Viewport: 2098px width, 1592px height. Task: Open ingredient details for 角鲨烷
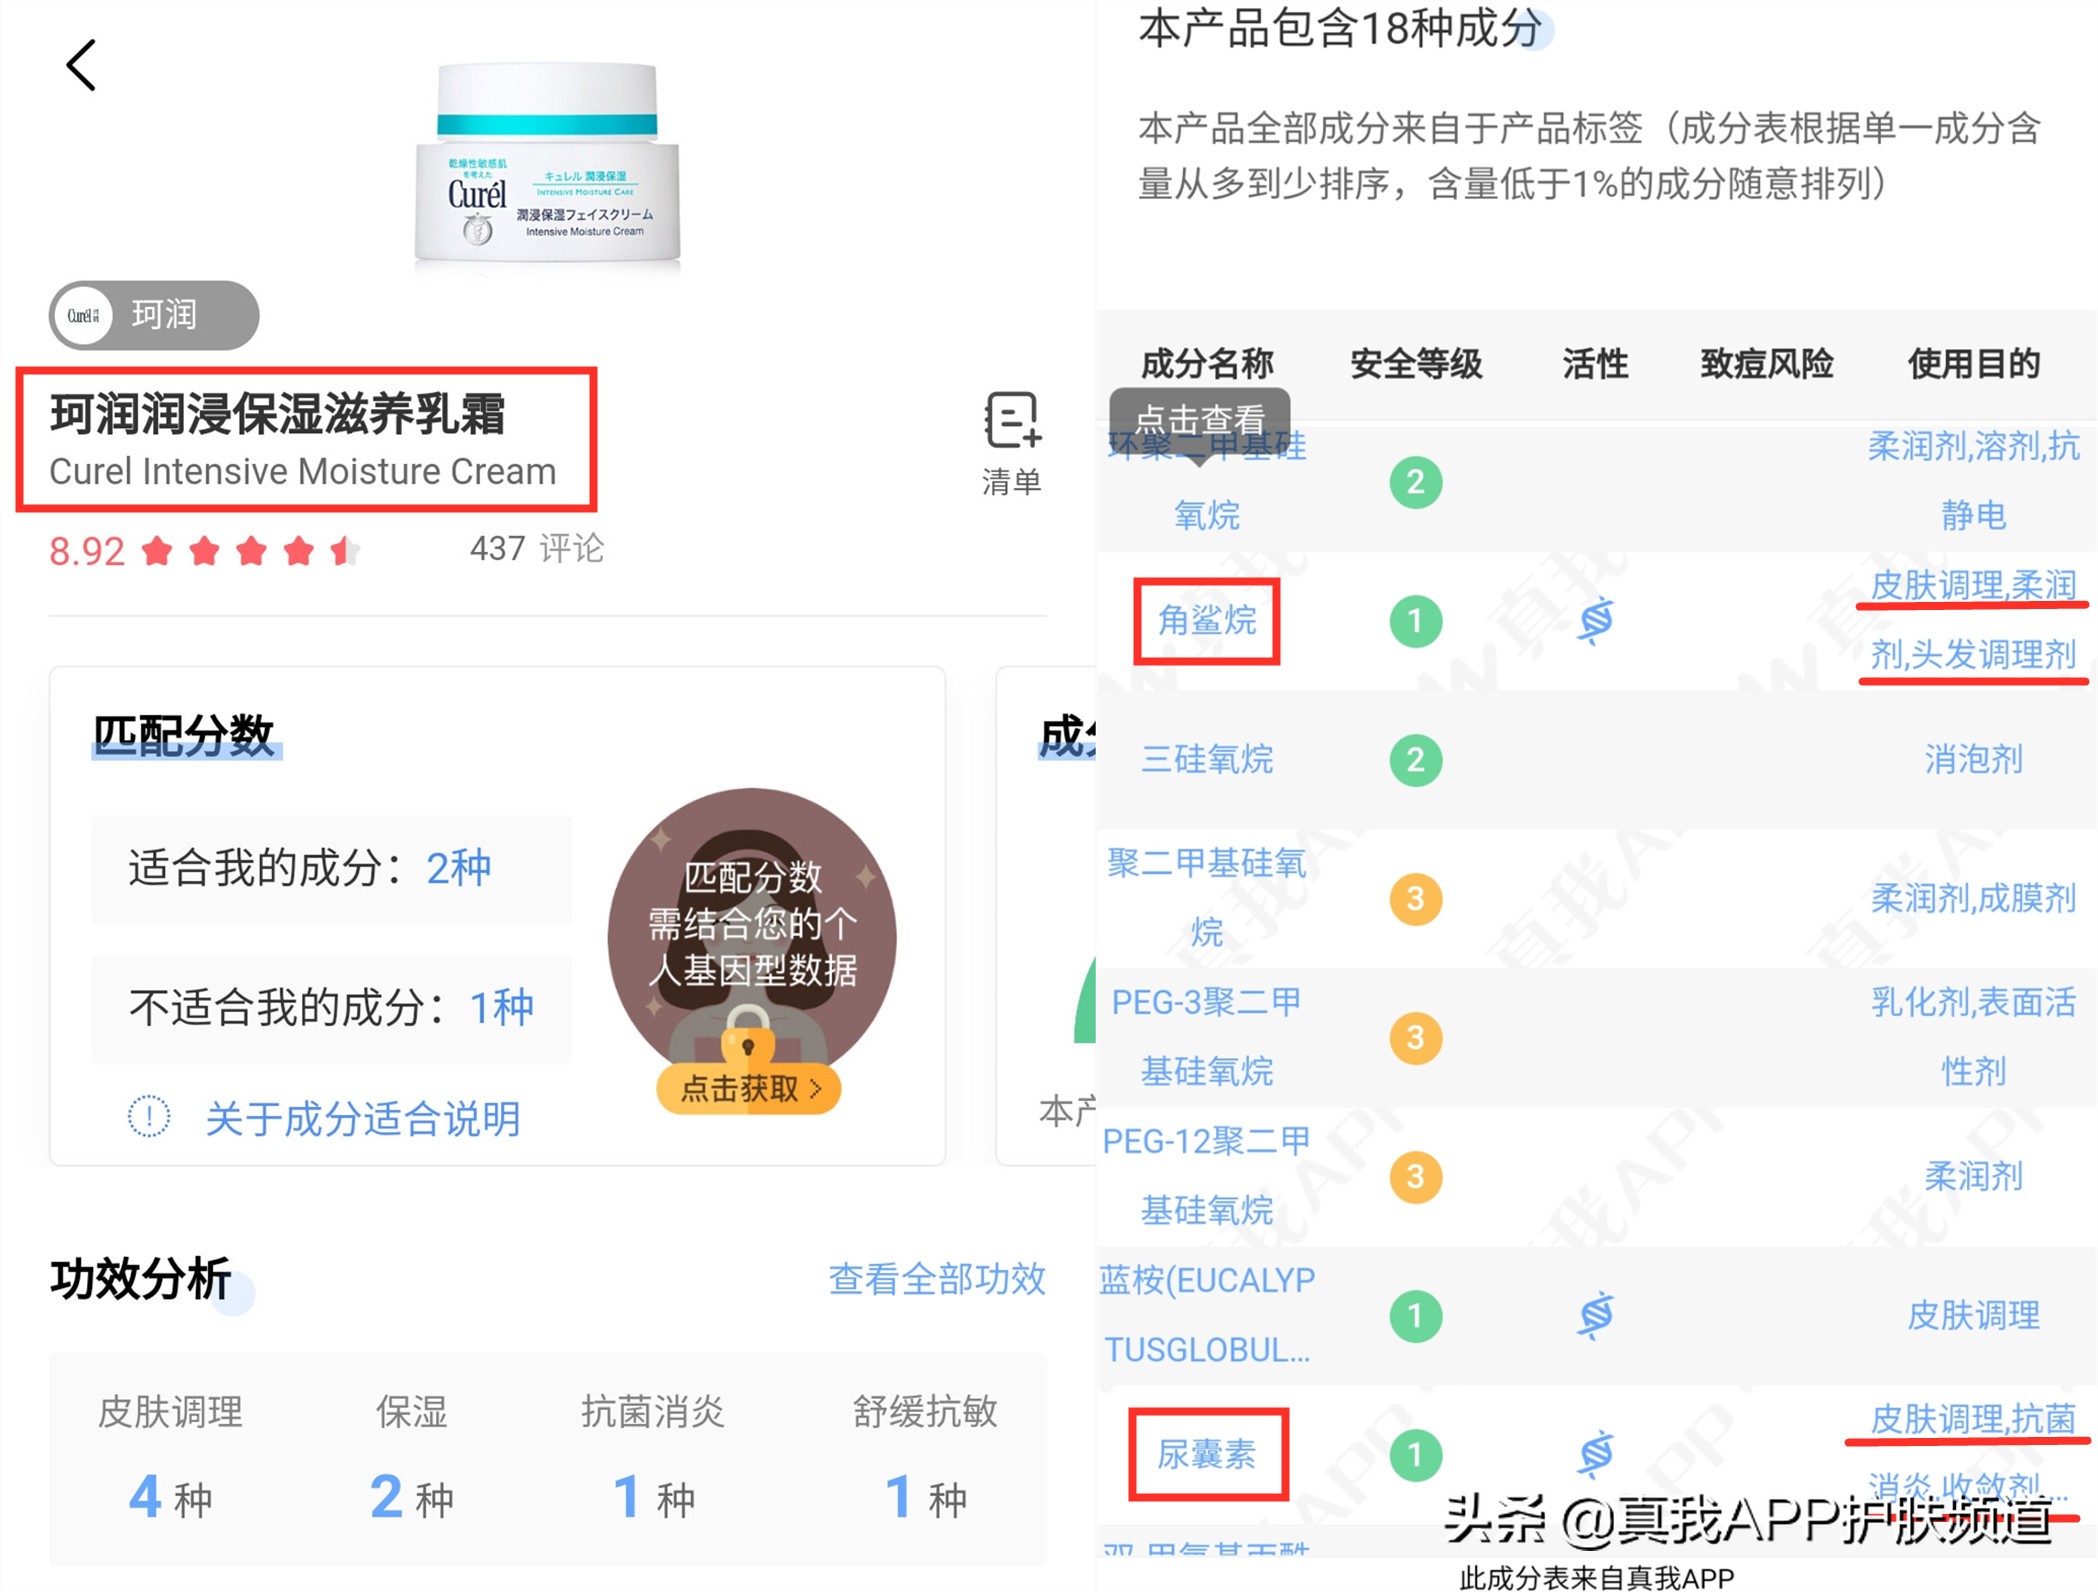1206,620
